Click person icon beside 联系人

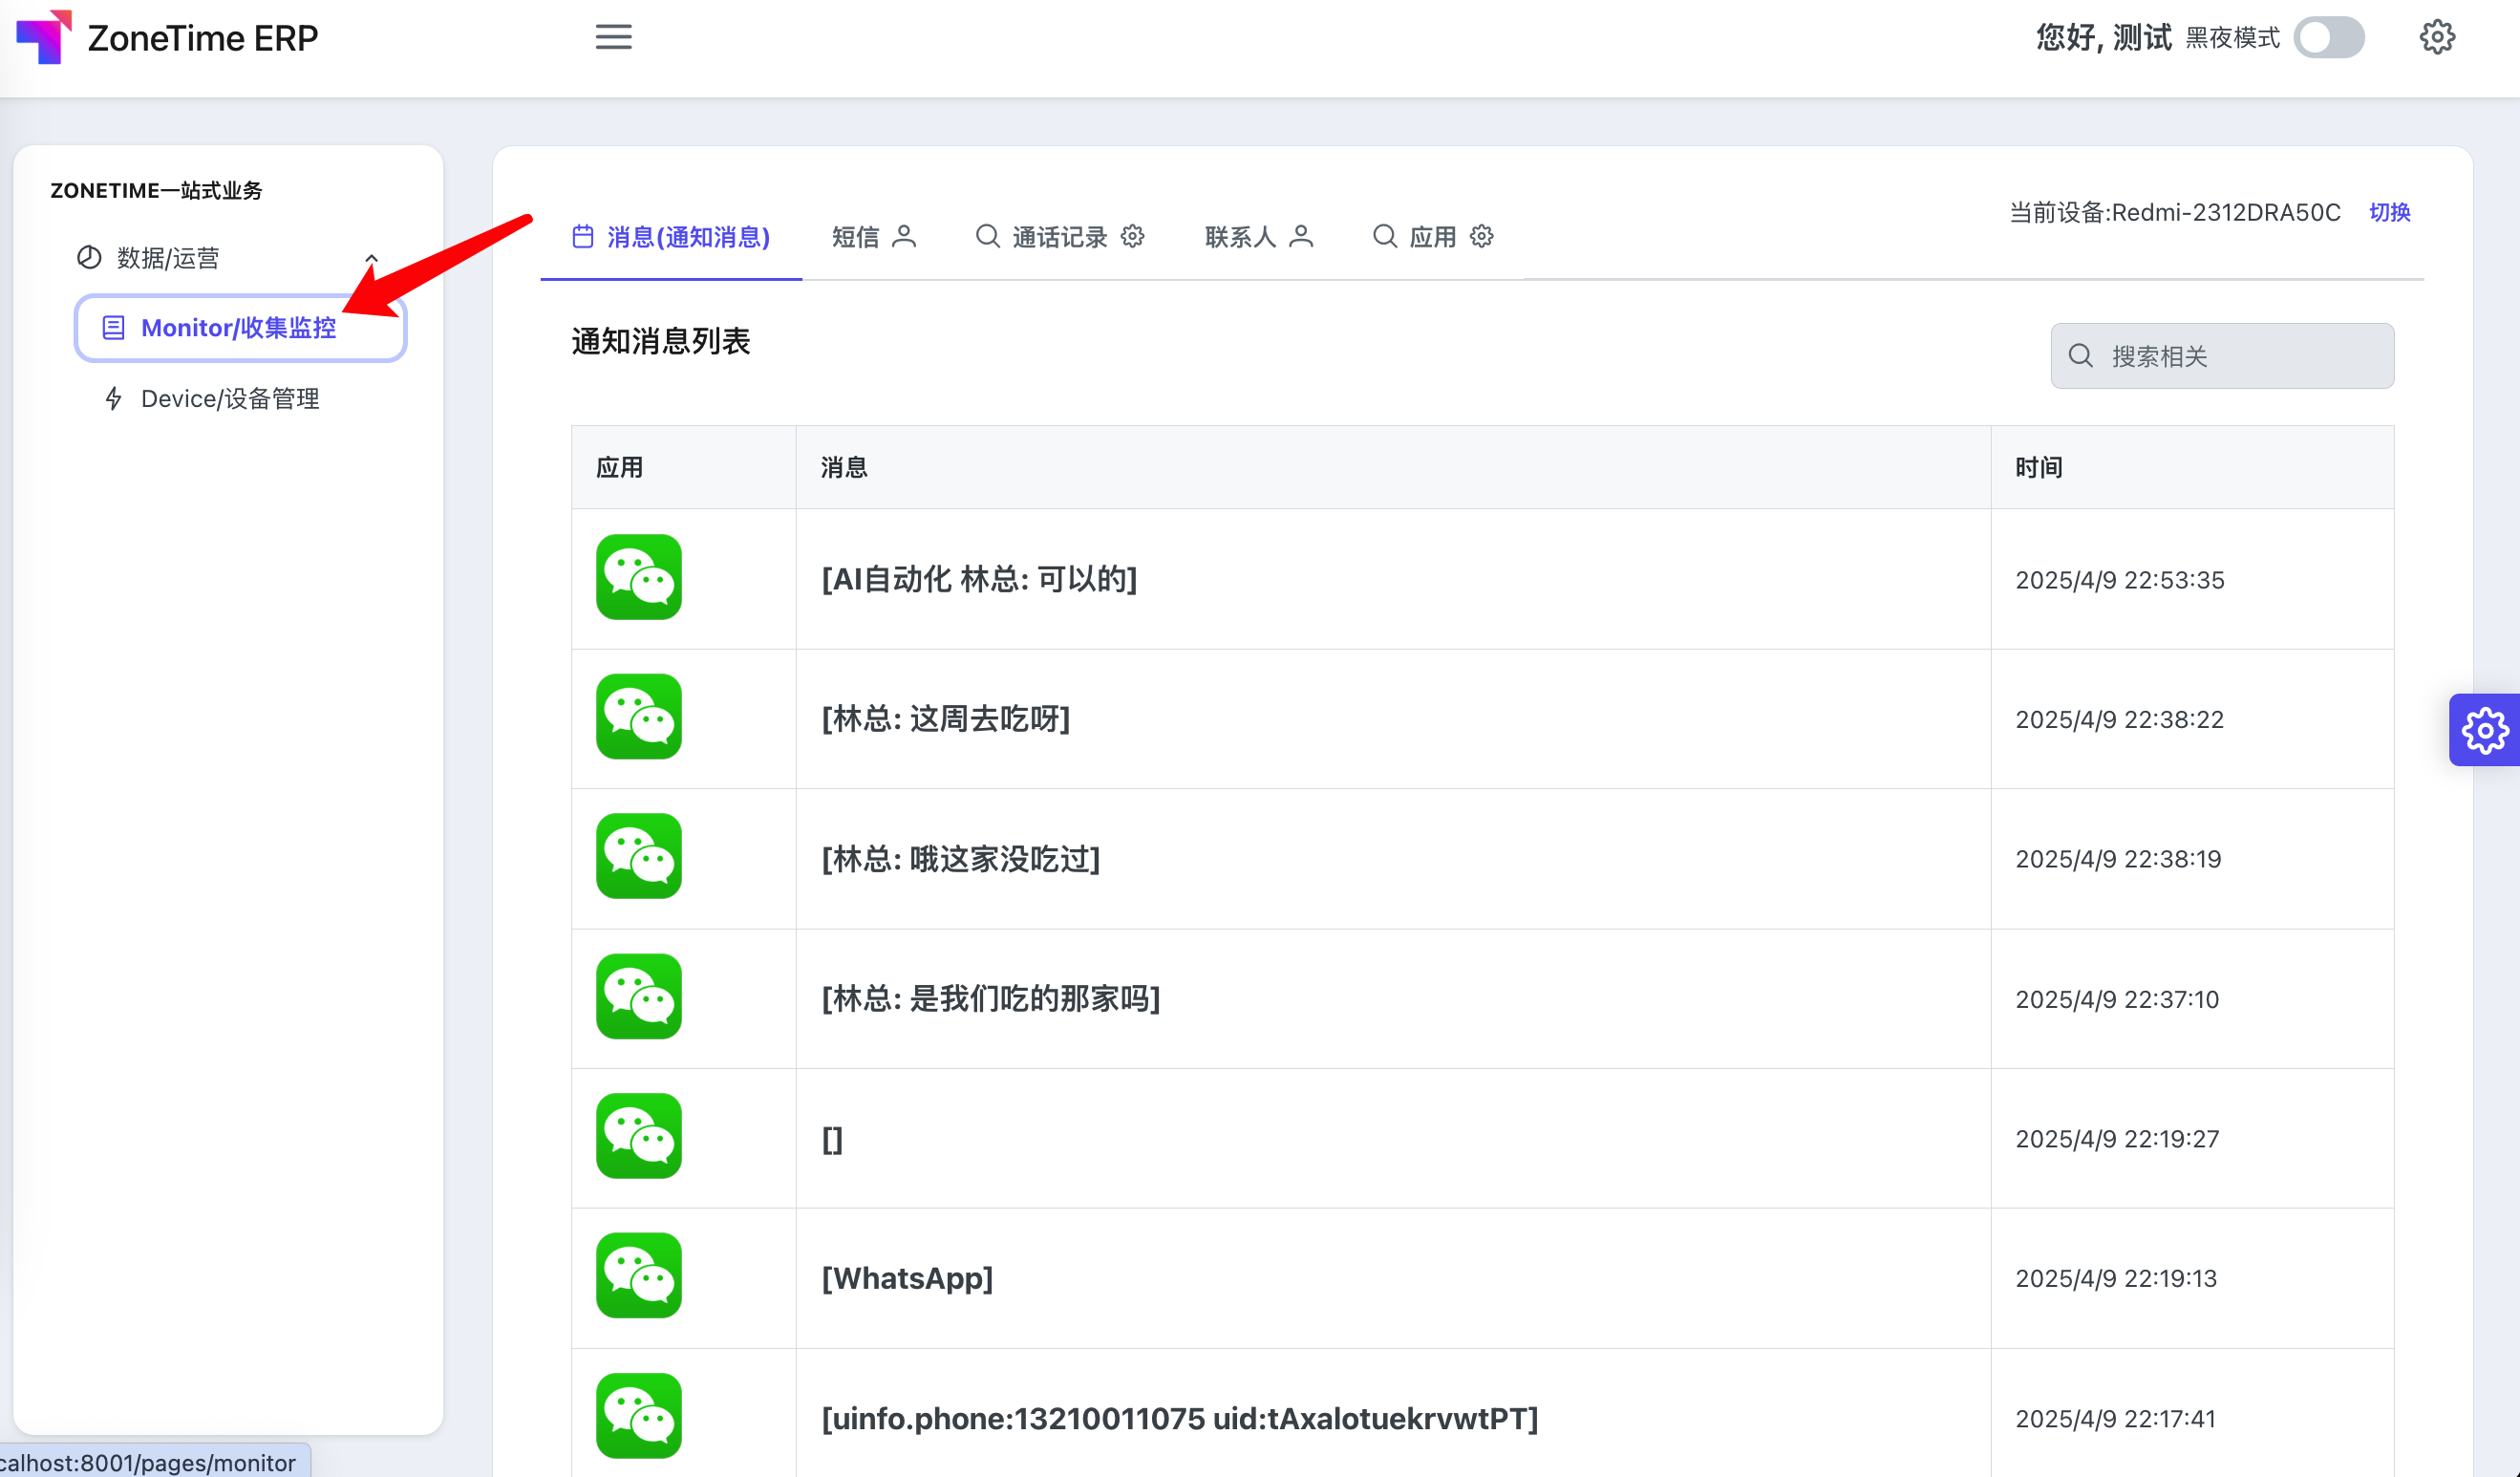click(x=1301, y=236)
